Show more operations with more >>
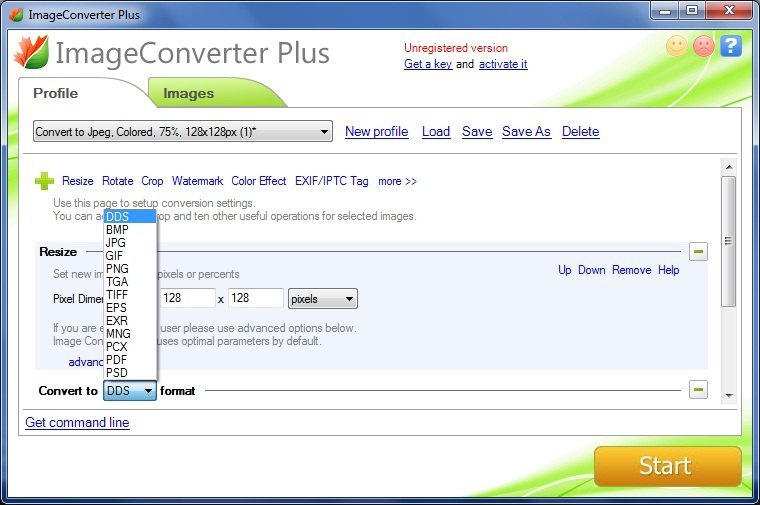760x505 pixels. point(397,181)
